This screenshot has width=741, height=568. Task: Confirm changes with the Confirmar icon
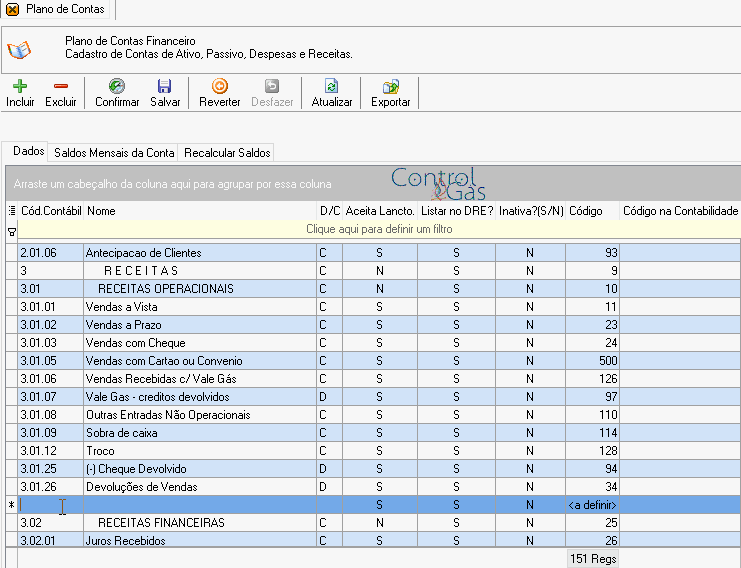tap(117, 86)
